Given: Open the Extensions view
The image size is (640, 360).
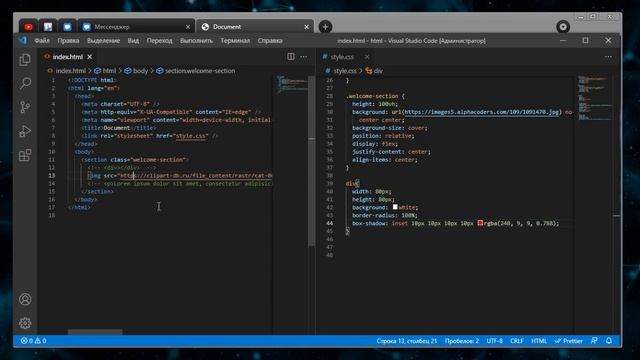Looking at the screenshot, I should coord(25,155).
